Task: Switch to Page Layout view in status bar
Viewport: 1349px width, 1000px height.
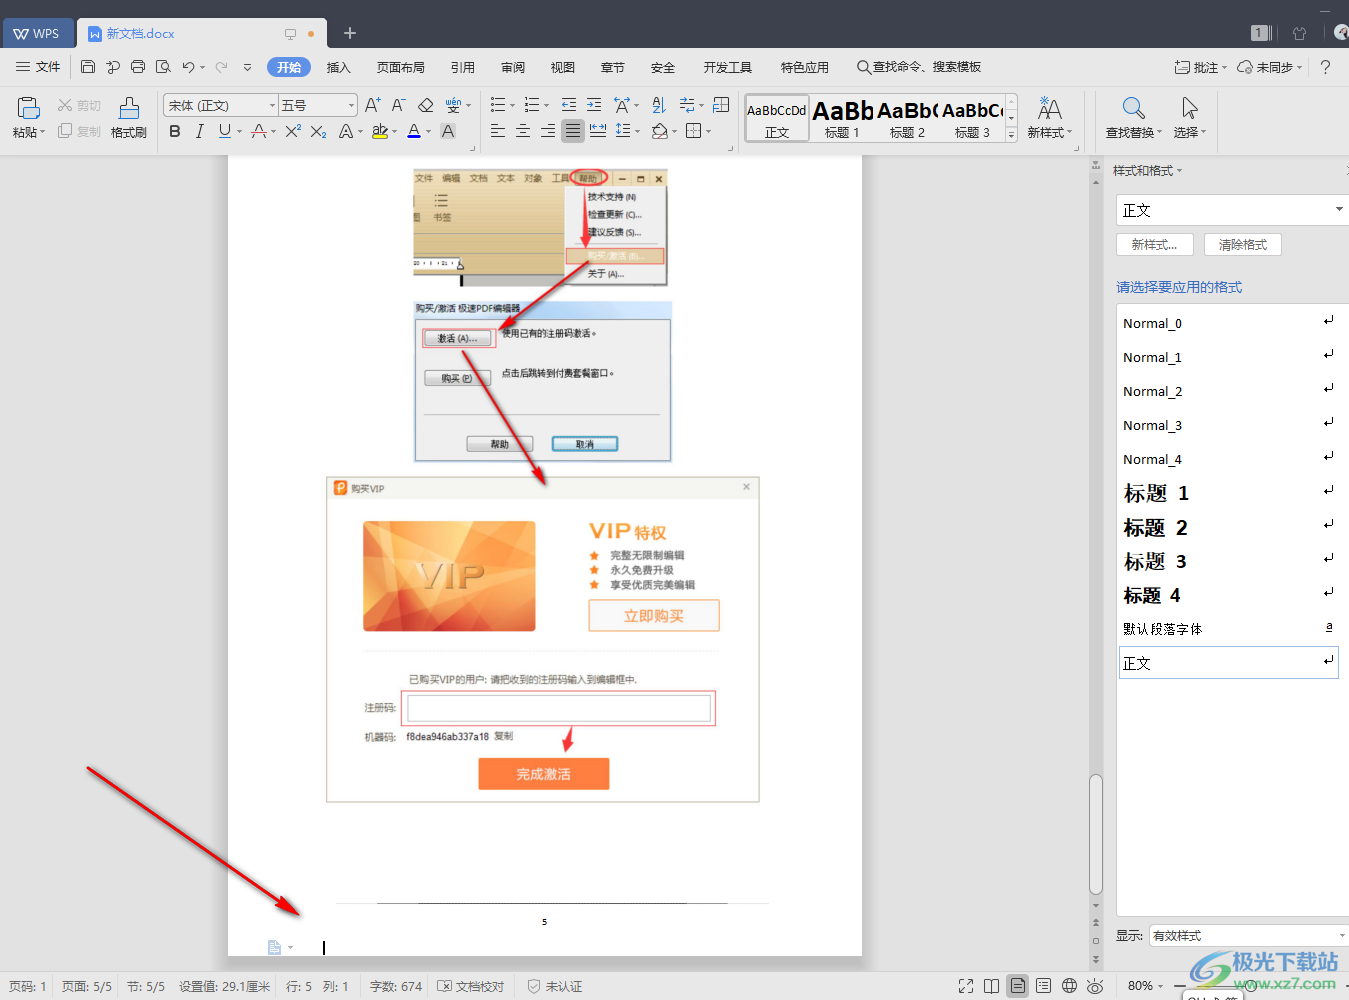Action: (x=1017, y=986)
